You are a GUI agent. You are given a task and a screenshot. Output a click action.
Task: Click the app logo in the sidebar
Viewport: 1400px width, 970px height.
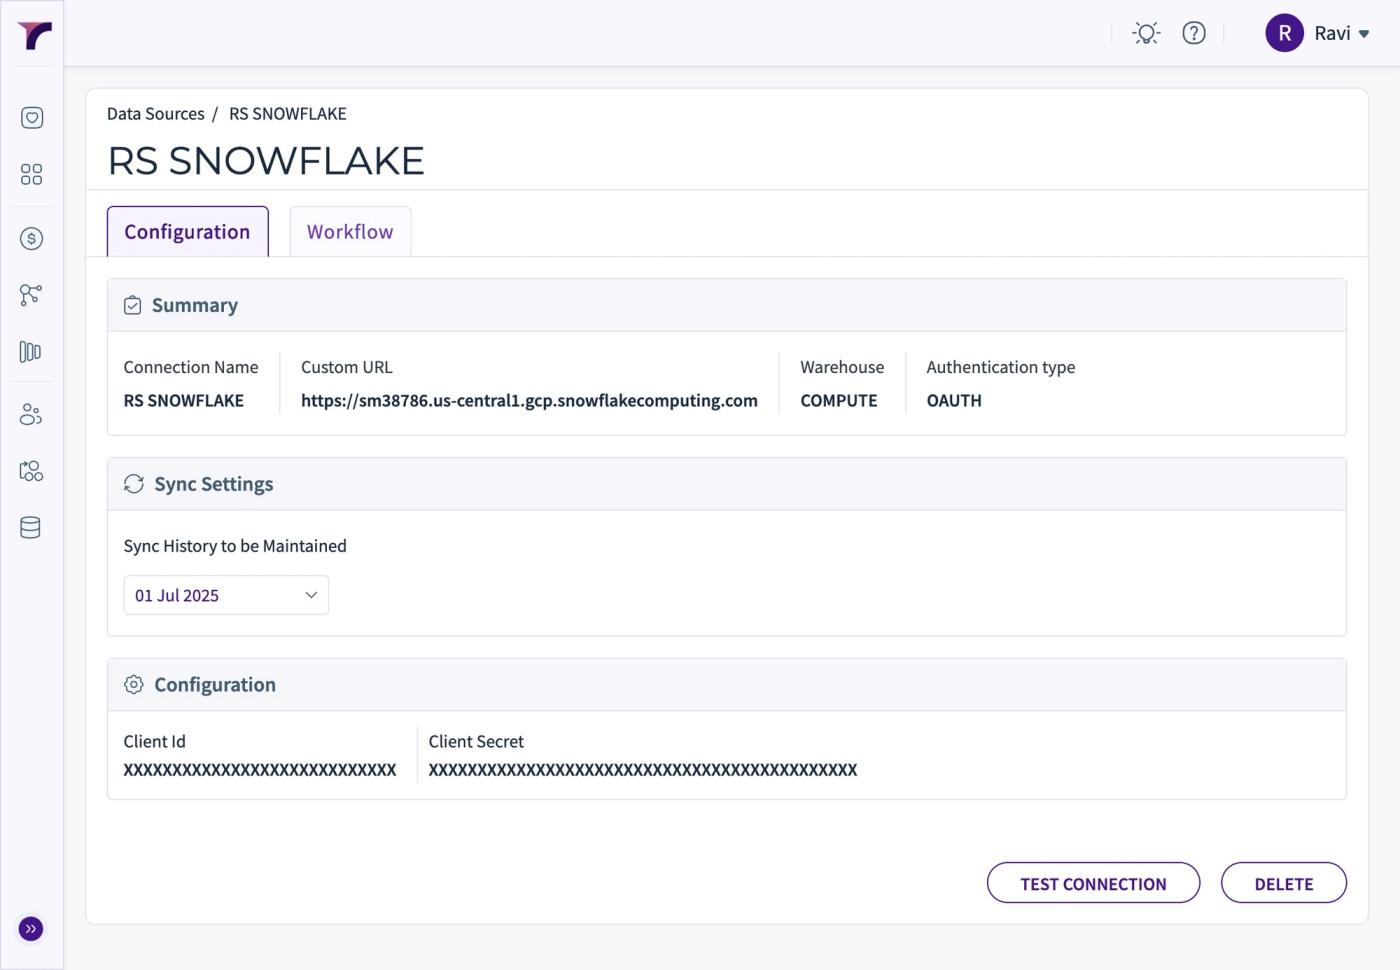34,35
